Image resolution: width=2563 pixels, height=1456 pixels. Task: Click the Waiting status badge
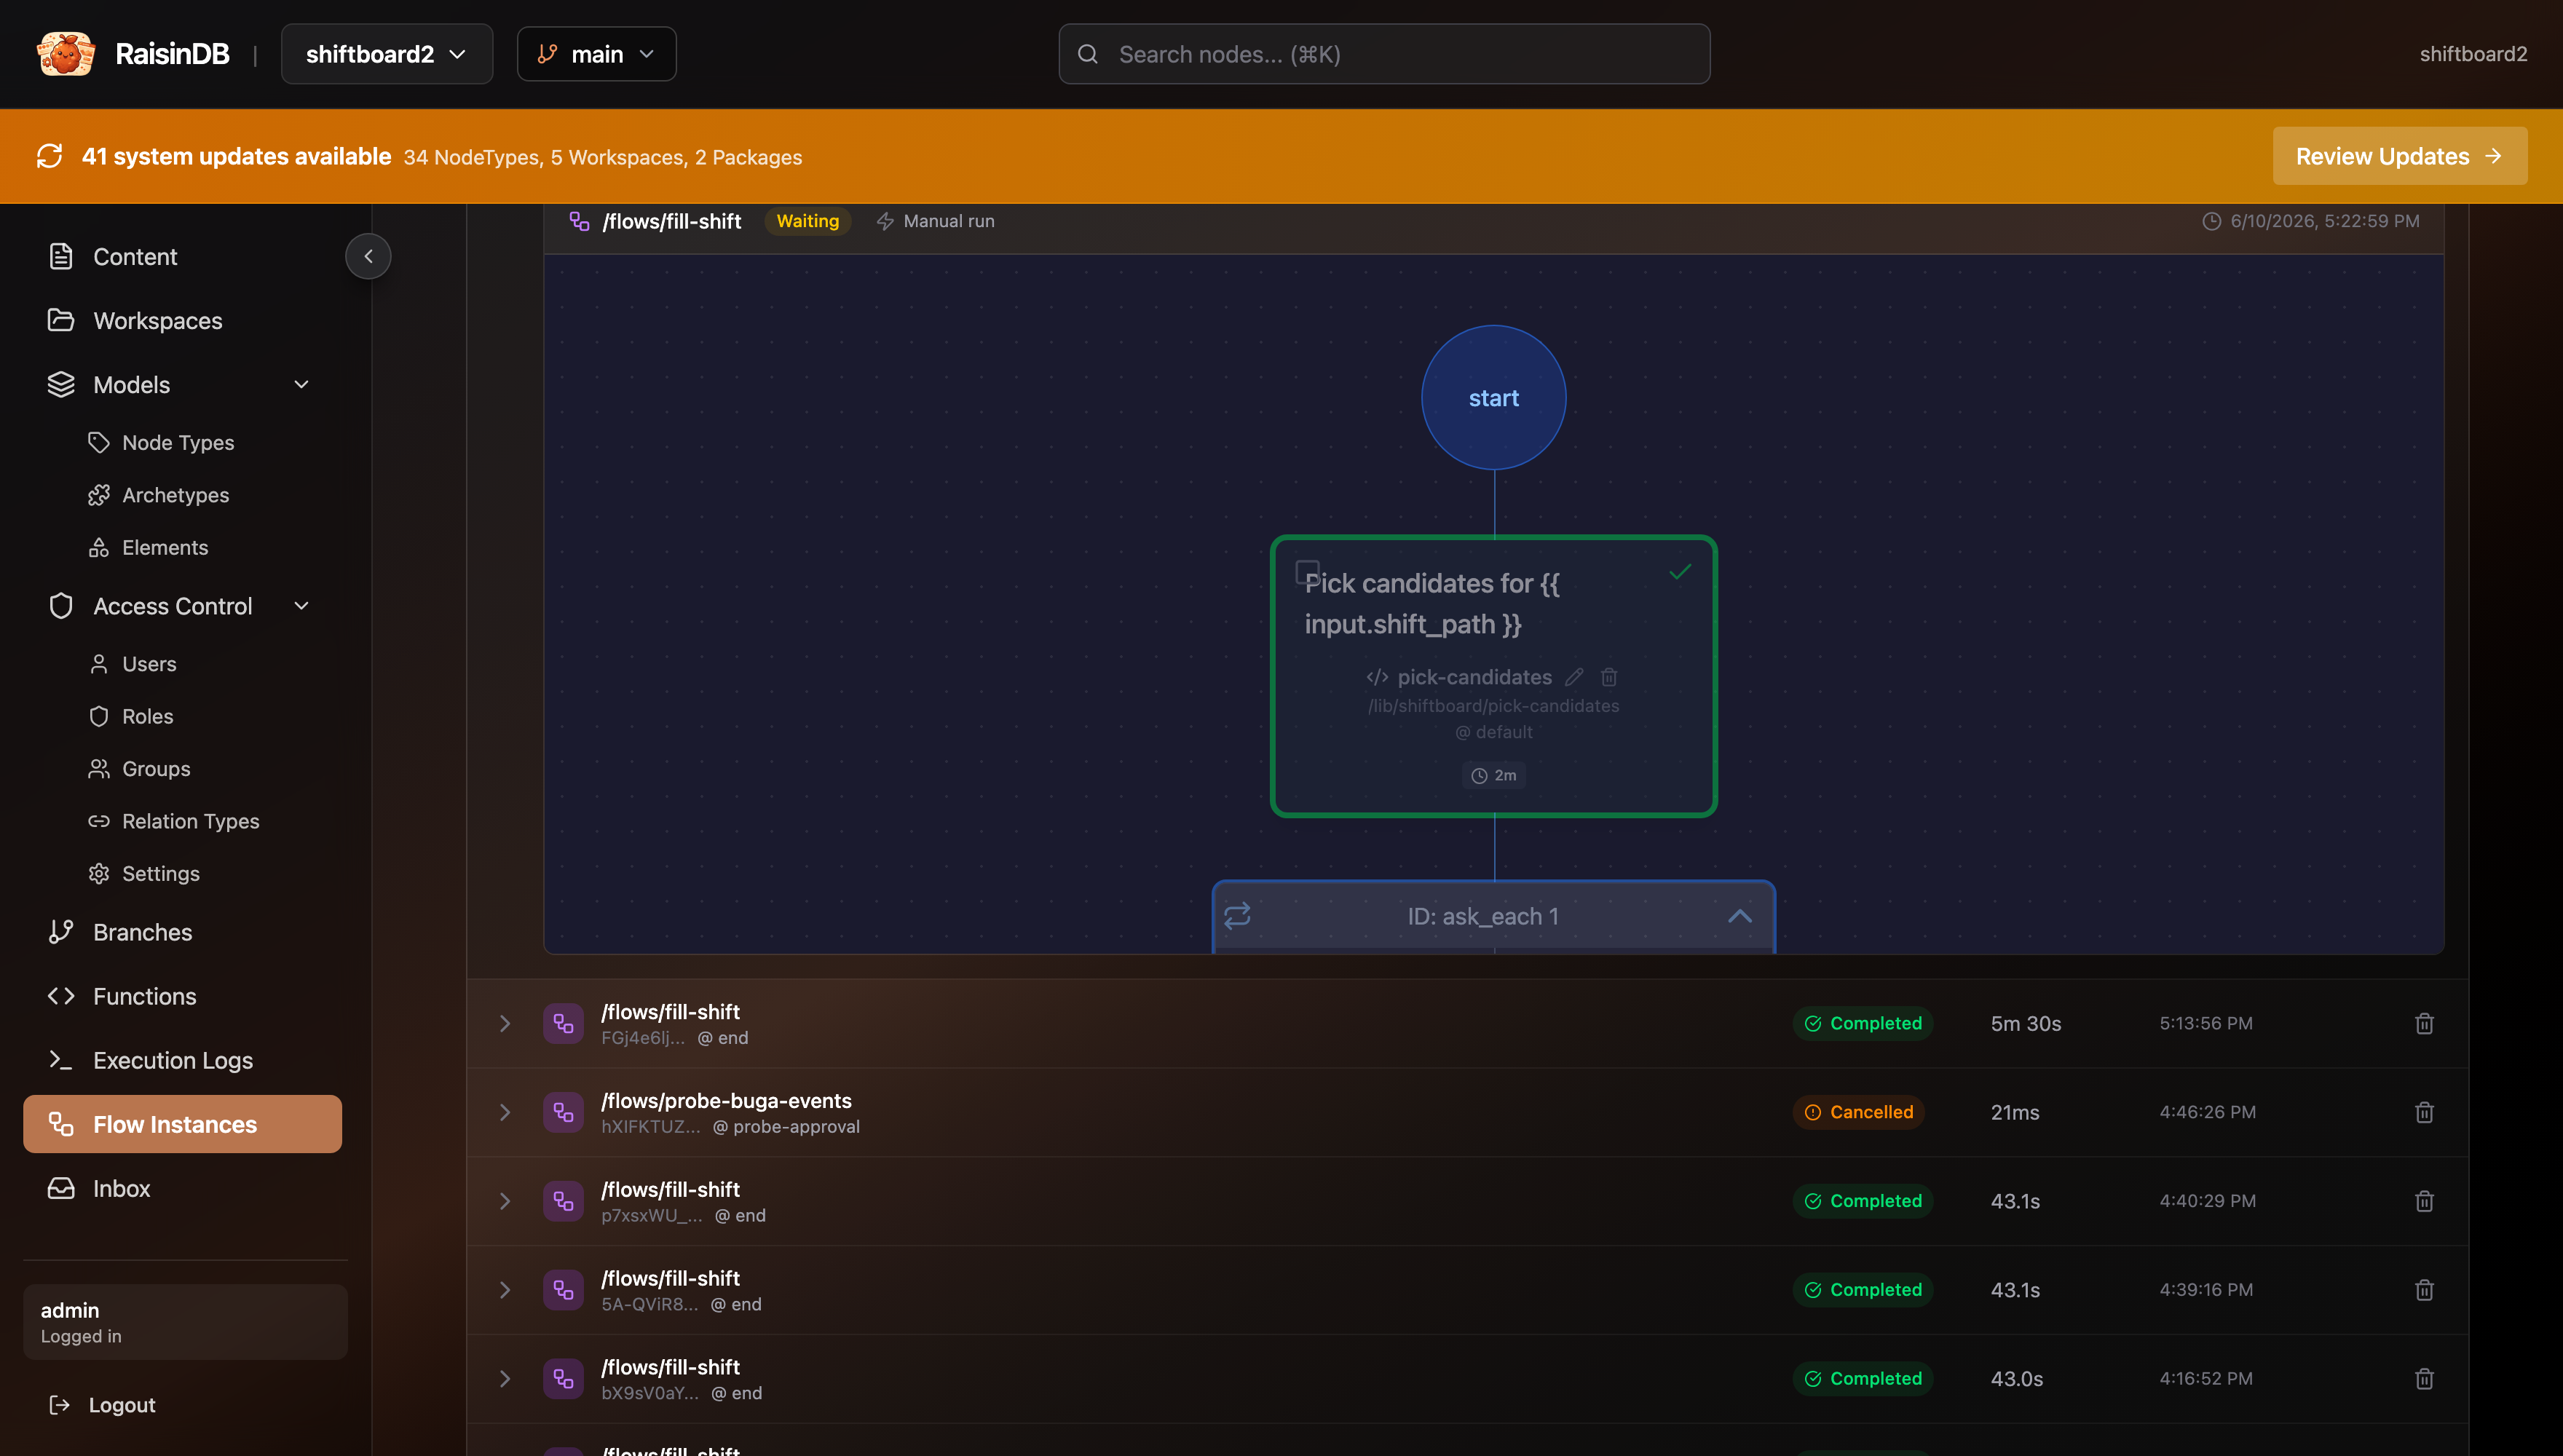click(807, 221)
